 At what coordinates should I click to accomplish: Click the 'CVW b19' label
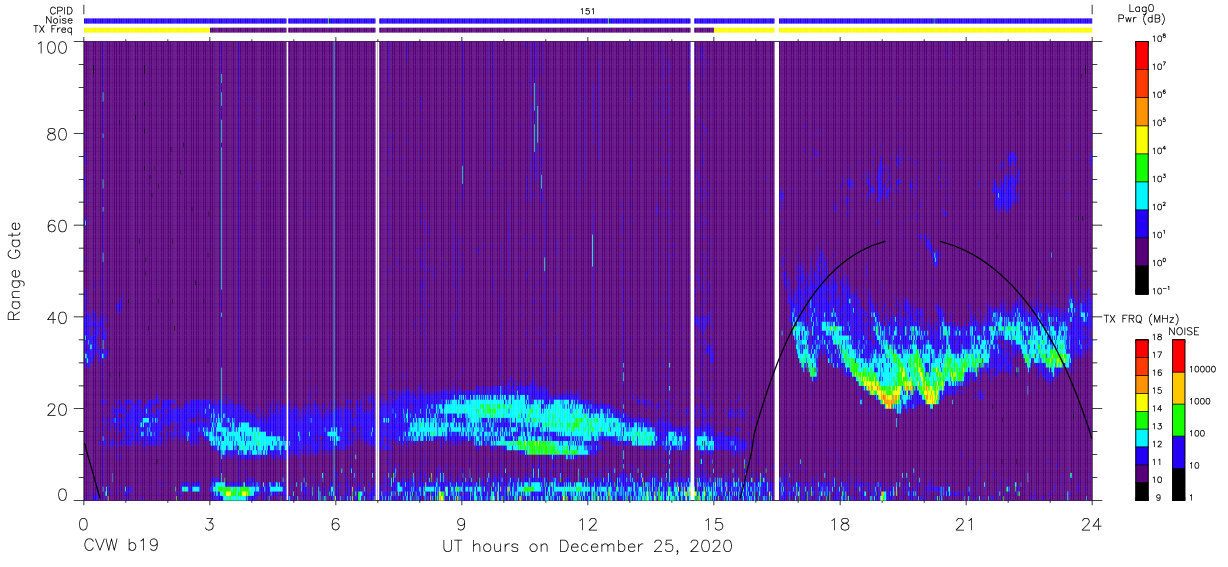121,547
